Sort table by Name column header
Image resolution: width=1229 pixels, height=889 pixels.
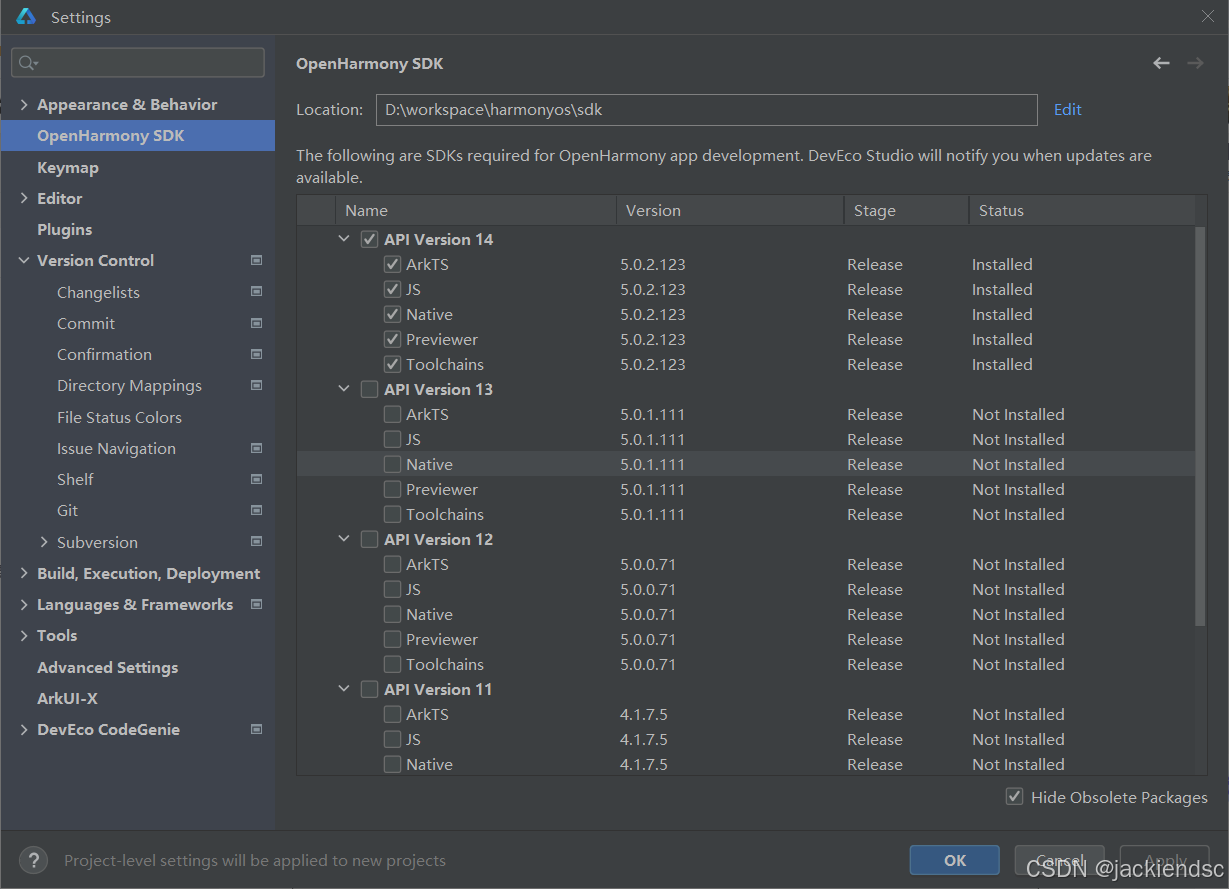click(476, 210)
